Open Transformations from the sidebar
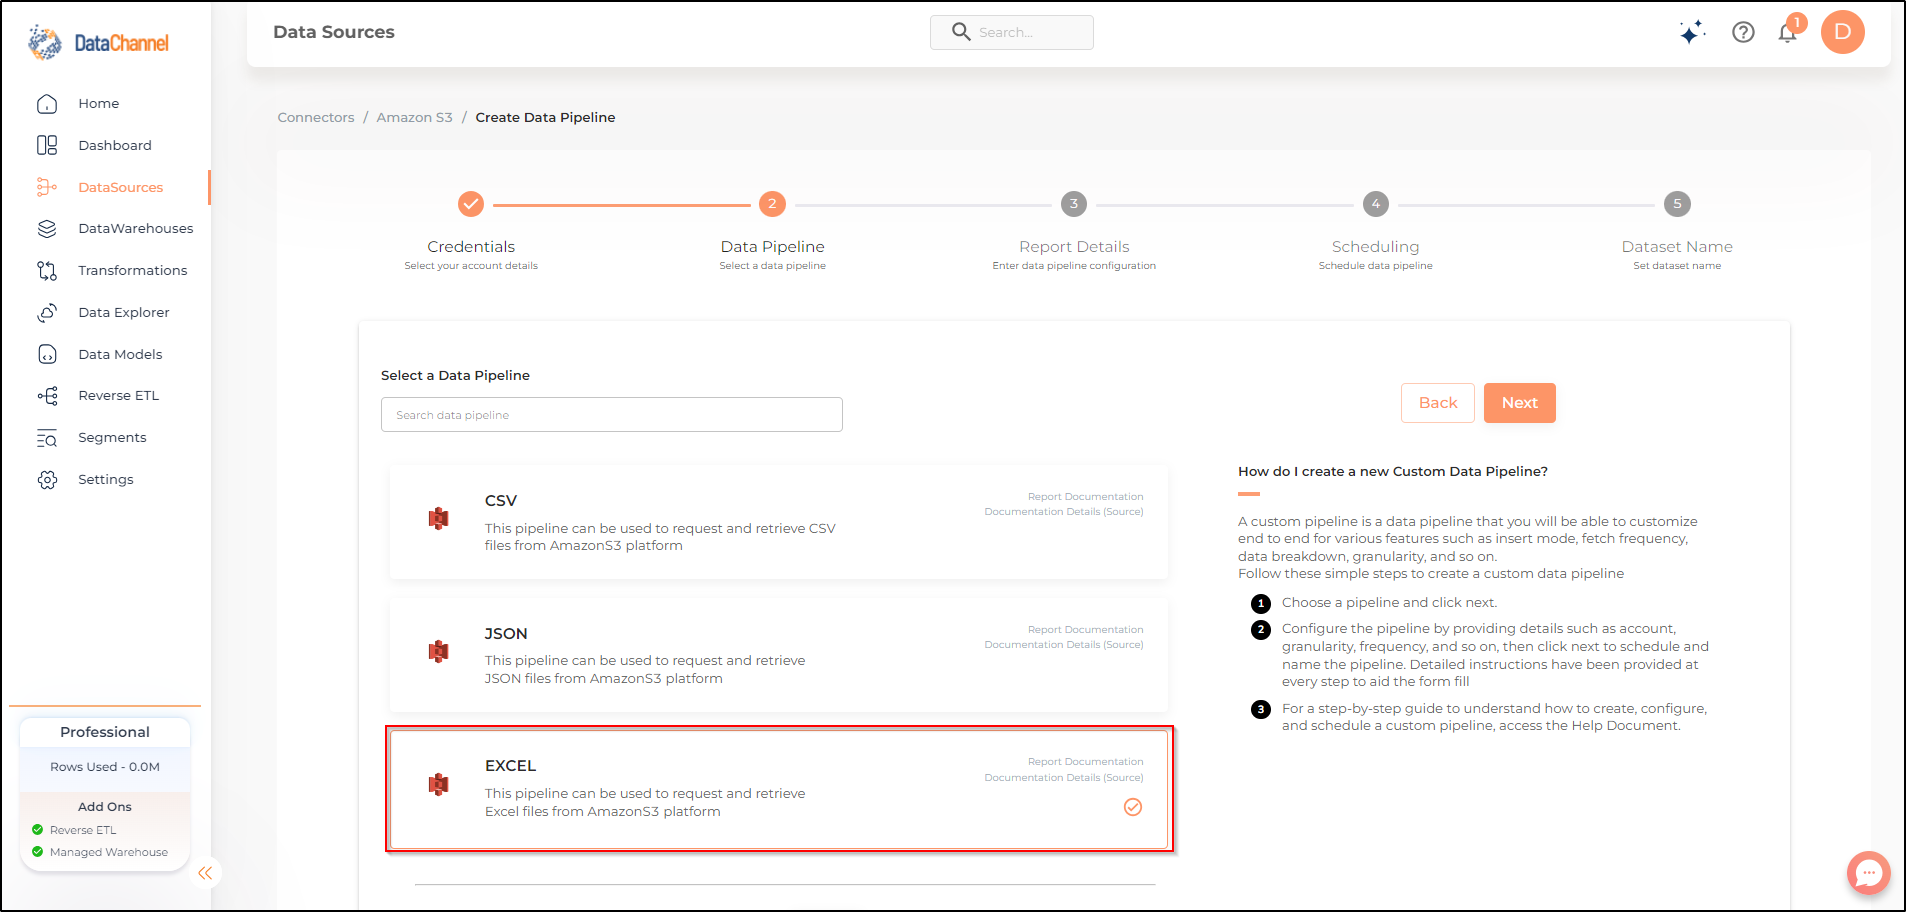Screen dimensions: 1906x912 tap(133, 271)
